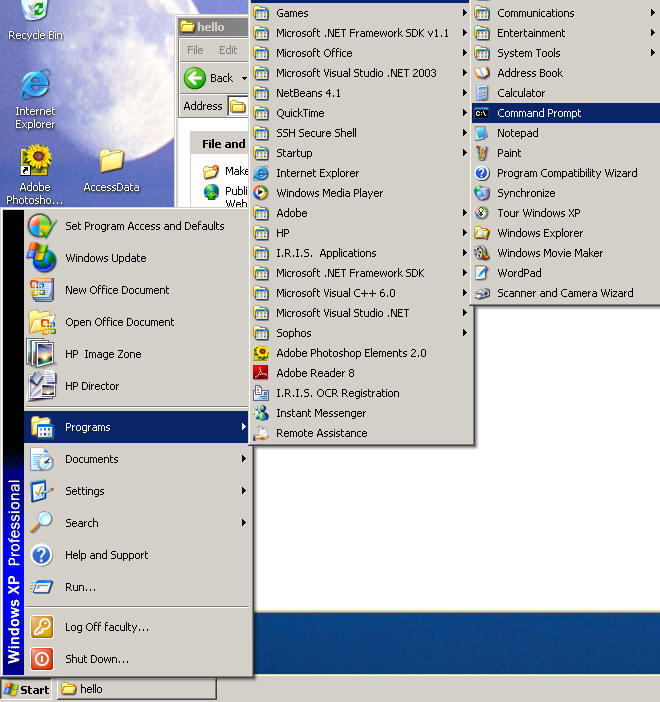
Task: Expand the System Tools submenu arrow
Action: tap(653, 53)
